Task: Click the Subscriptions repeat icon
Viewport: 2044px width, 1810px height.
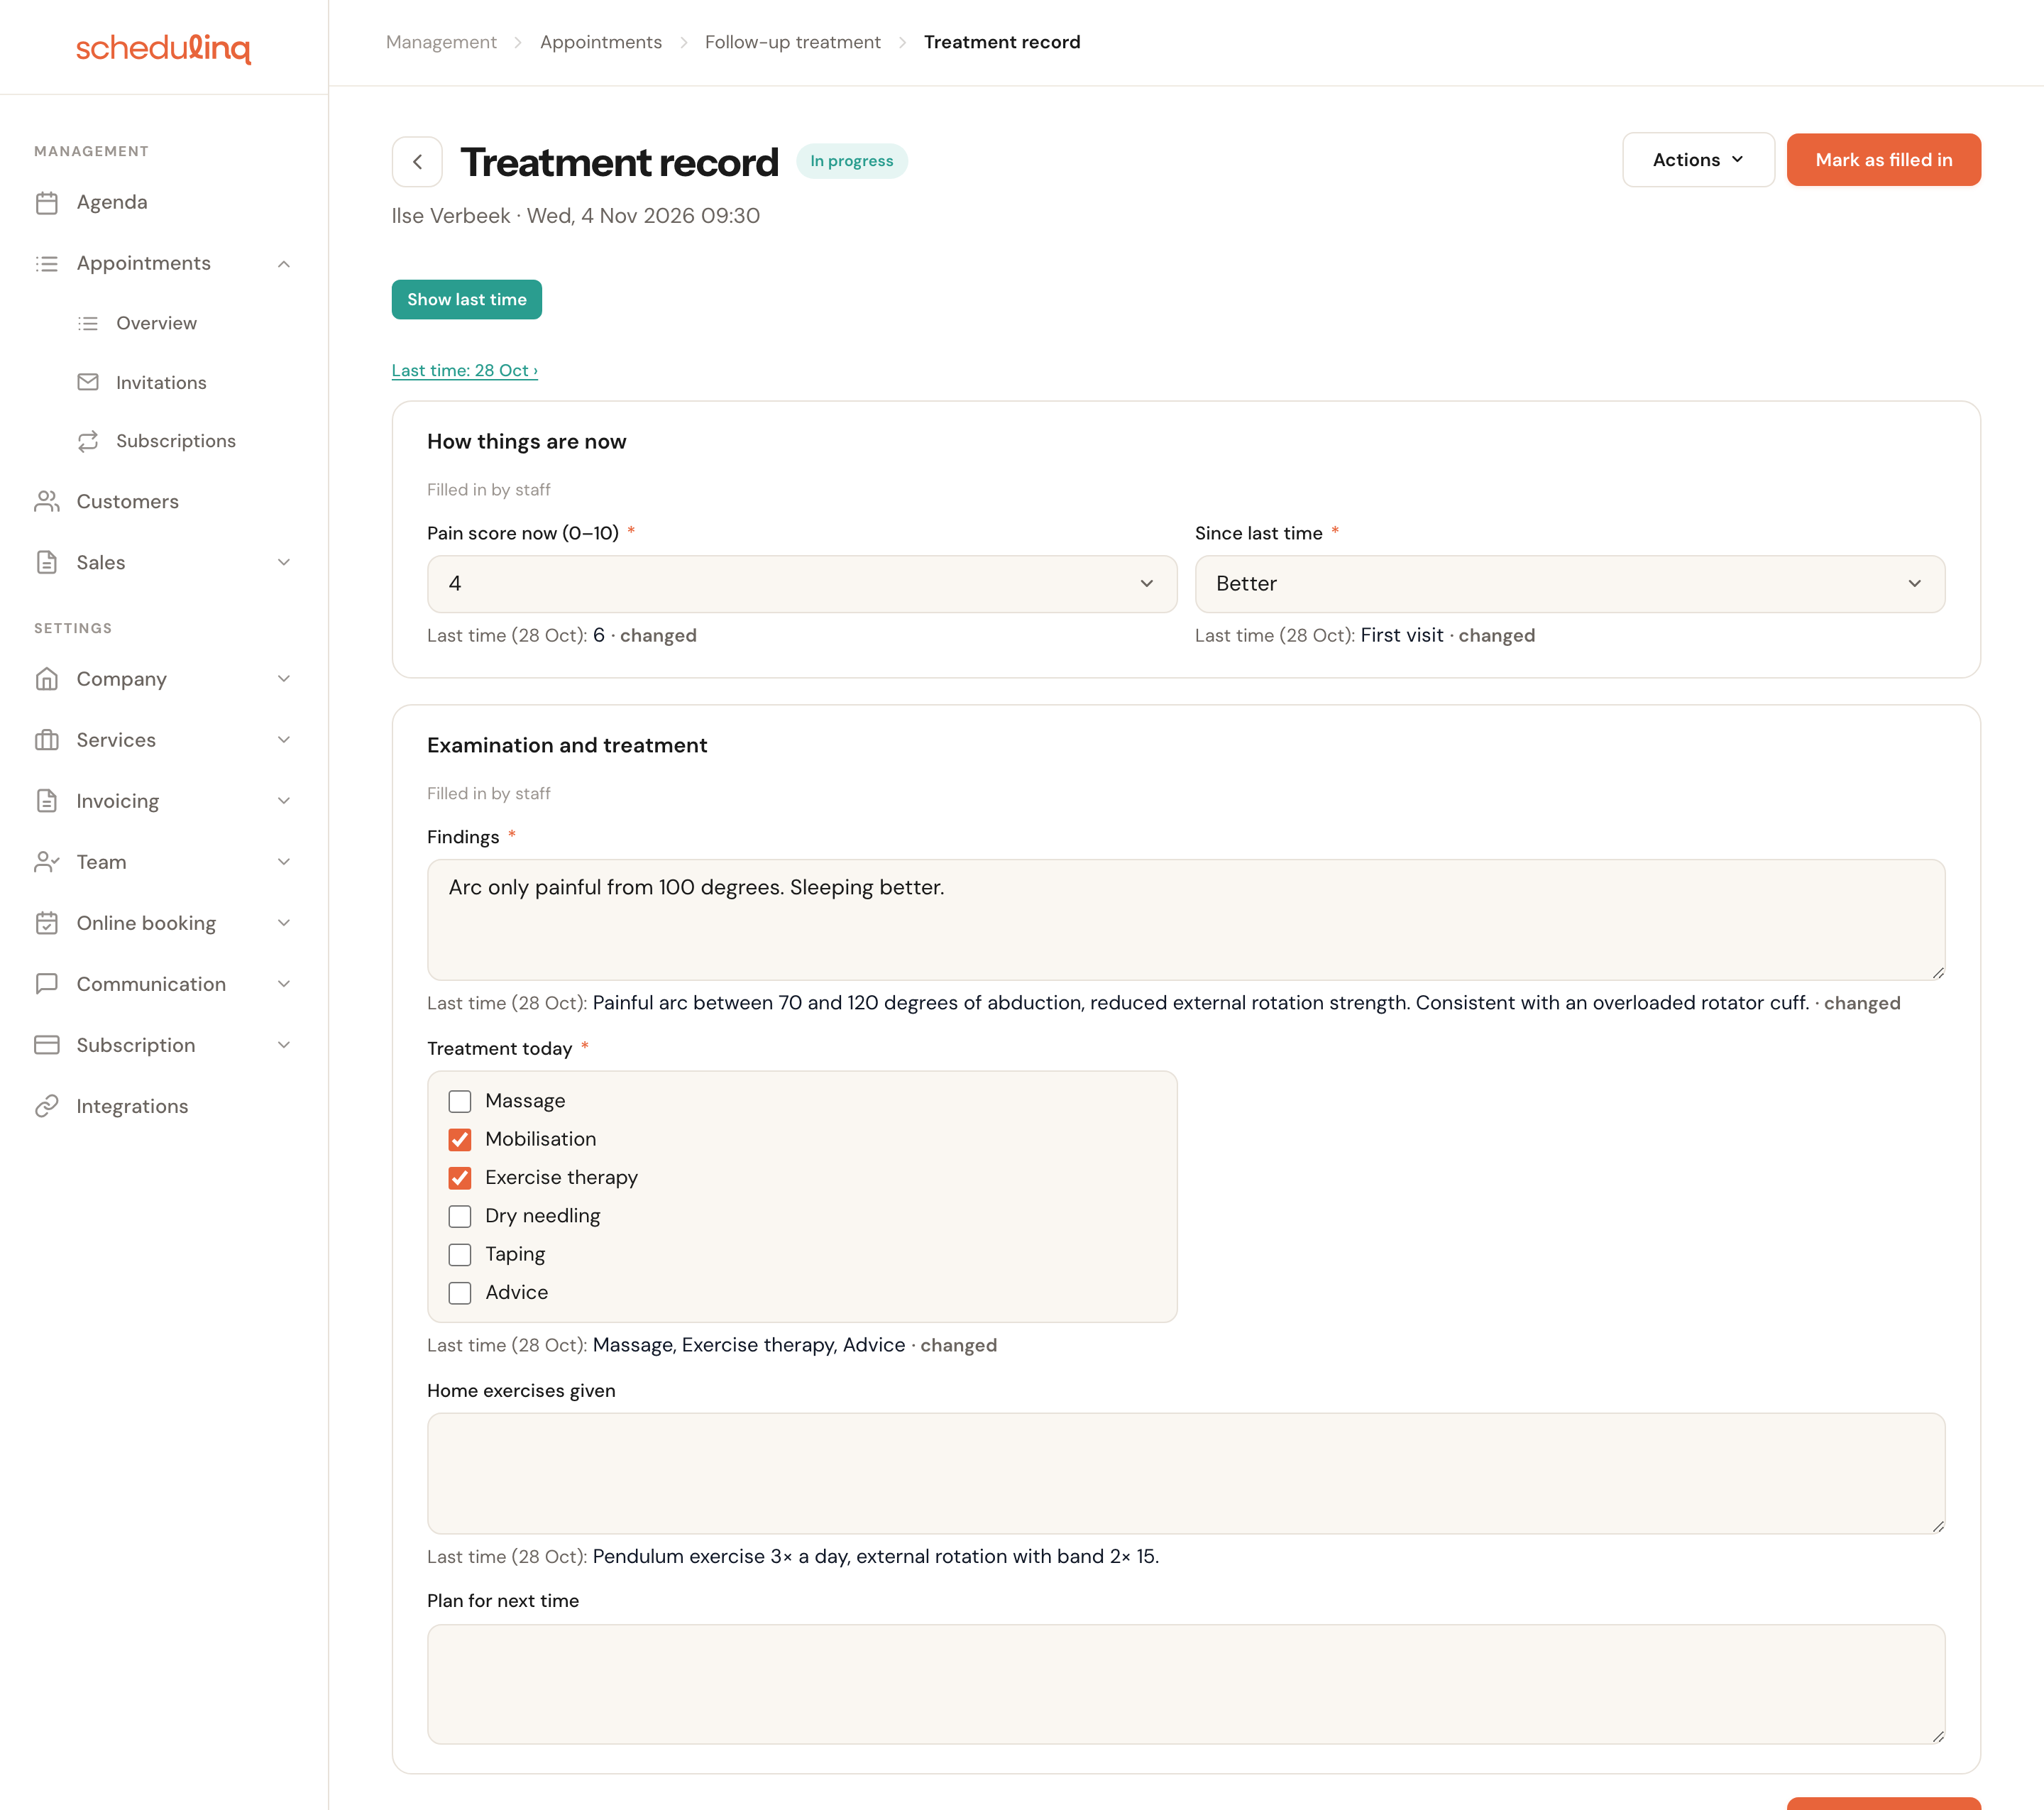Action: coord(88,441)
